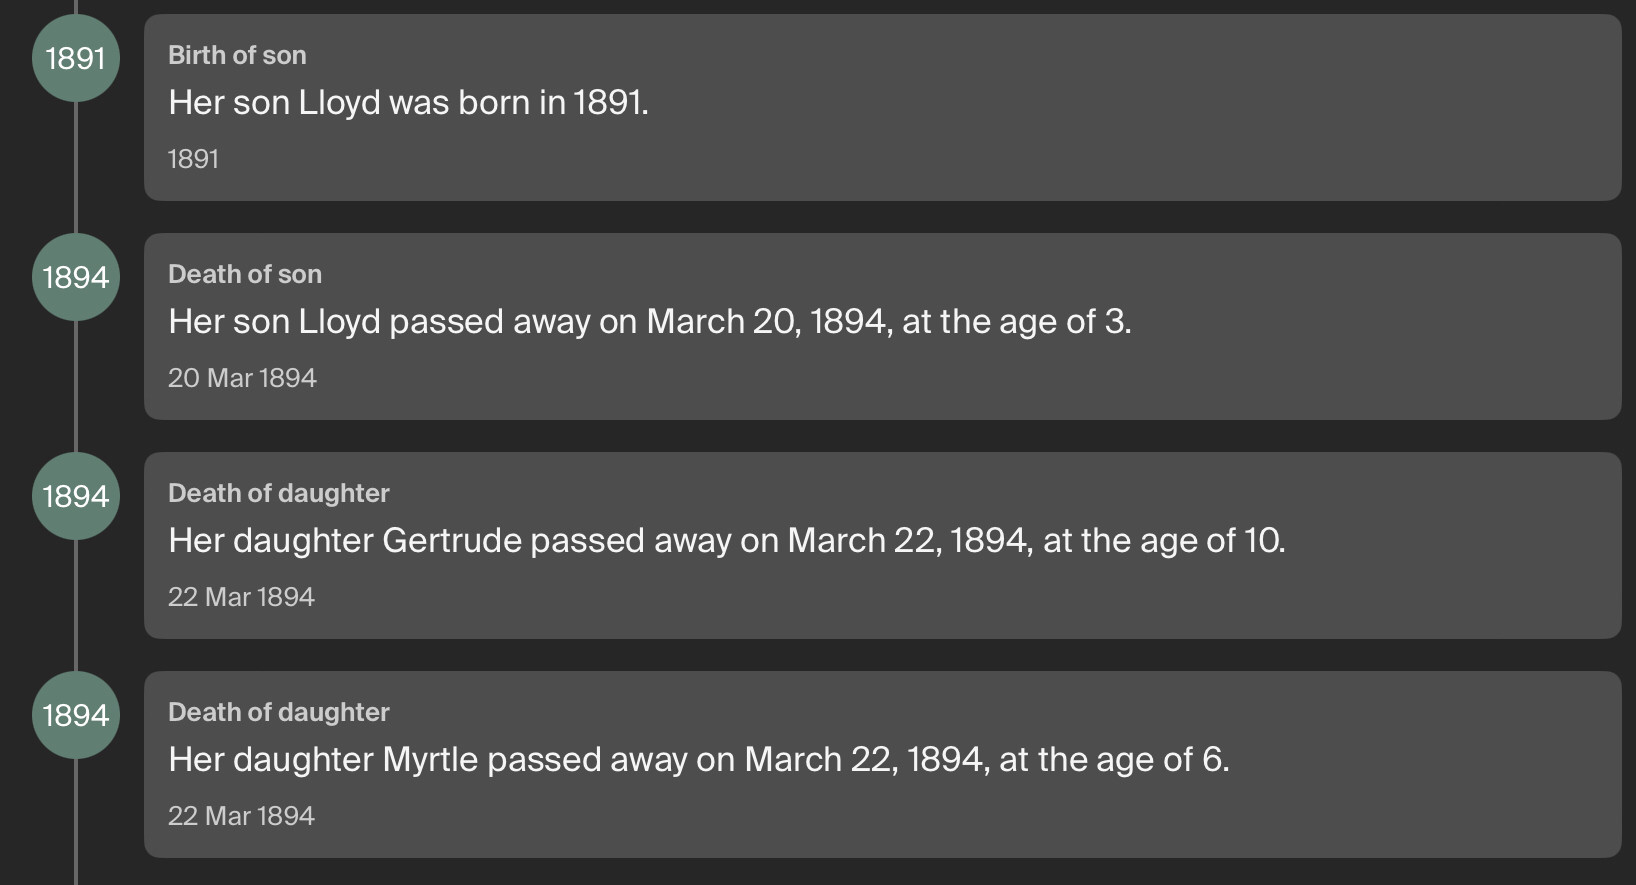The width and height of the screenshot is (1636, 885).
Task: Click "22 Mar 1894" date on Gertrude's card
Action: (x=241, y=597)
